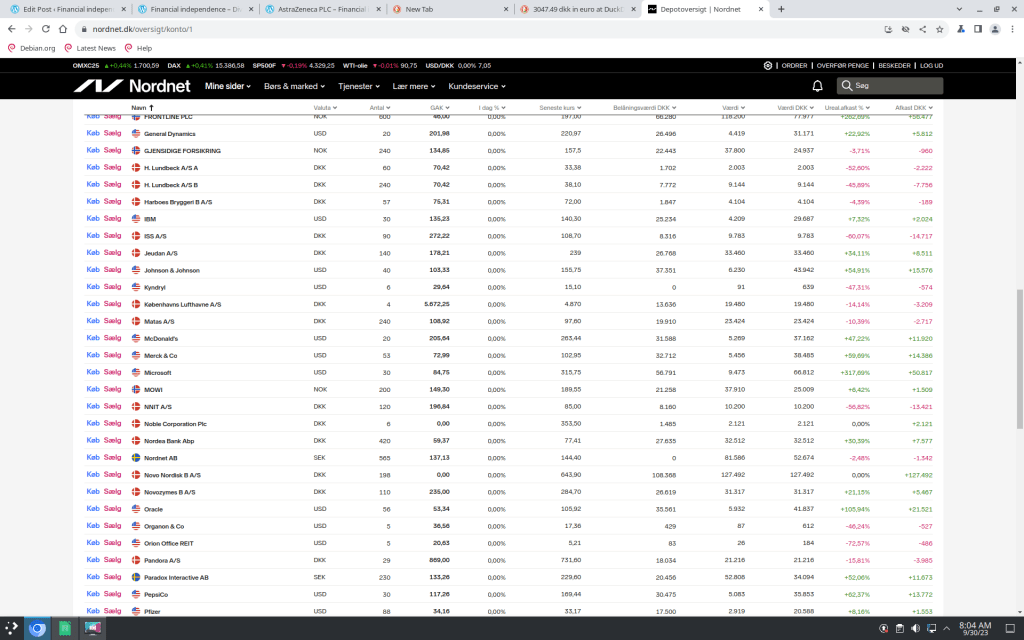Click the settings hexagon icon beside ORDRER
1024x640 pixels.
tap(768, 65)
